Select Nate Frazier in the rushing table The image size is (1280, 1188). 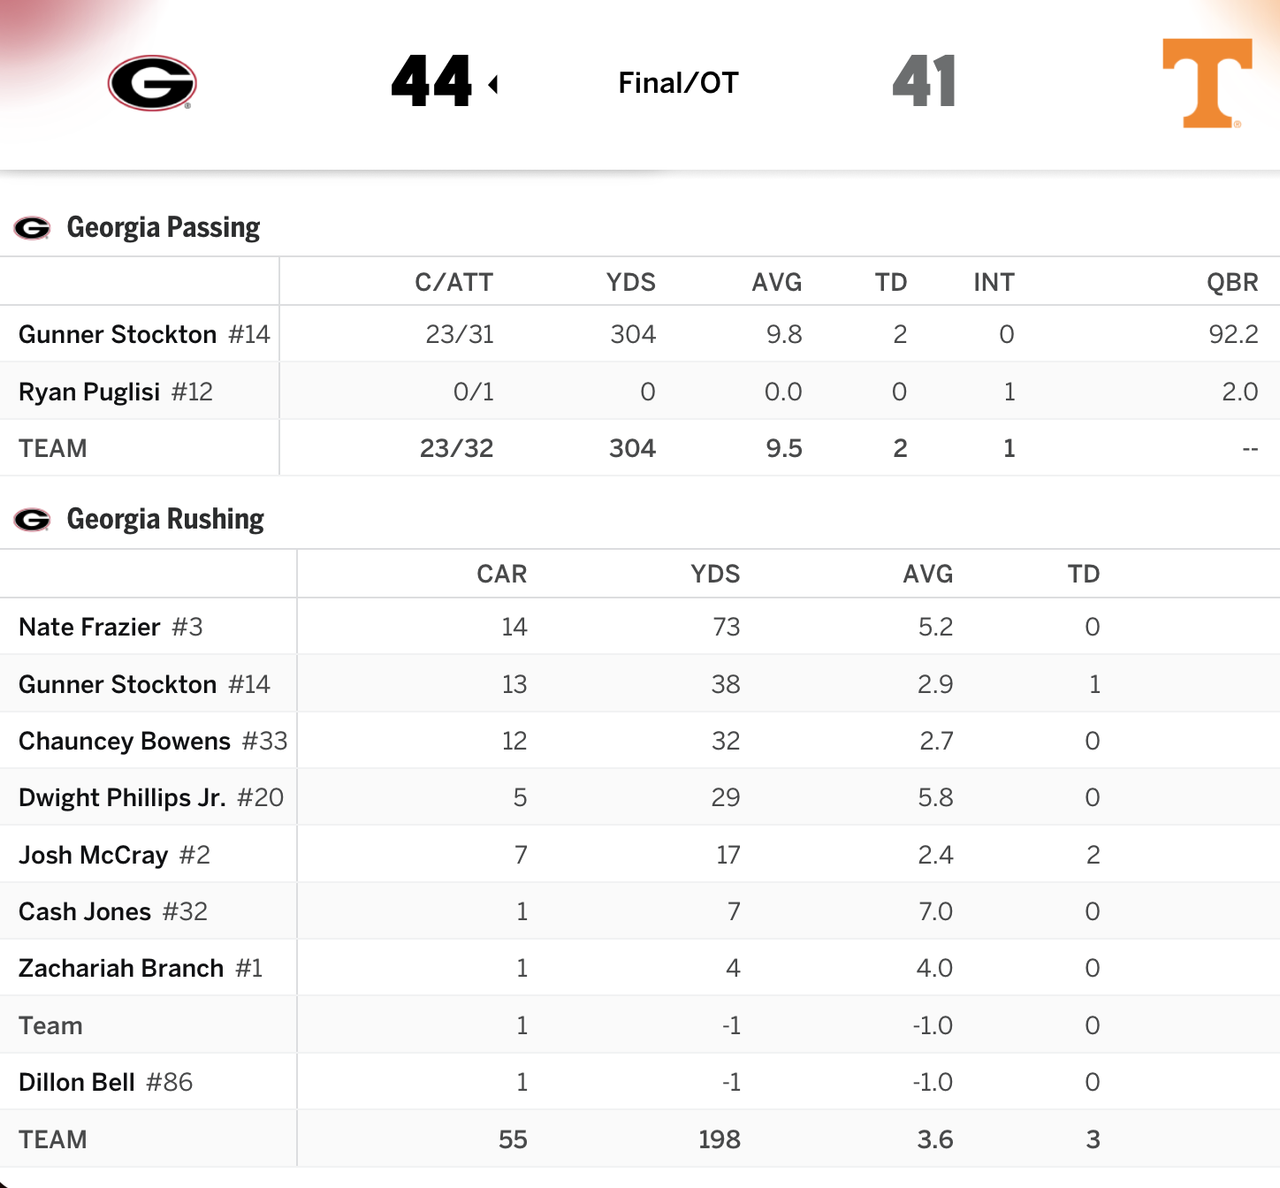tap(89, 627)
